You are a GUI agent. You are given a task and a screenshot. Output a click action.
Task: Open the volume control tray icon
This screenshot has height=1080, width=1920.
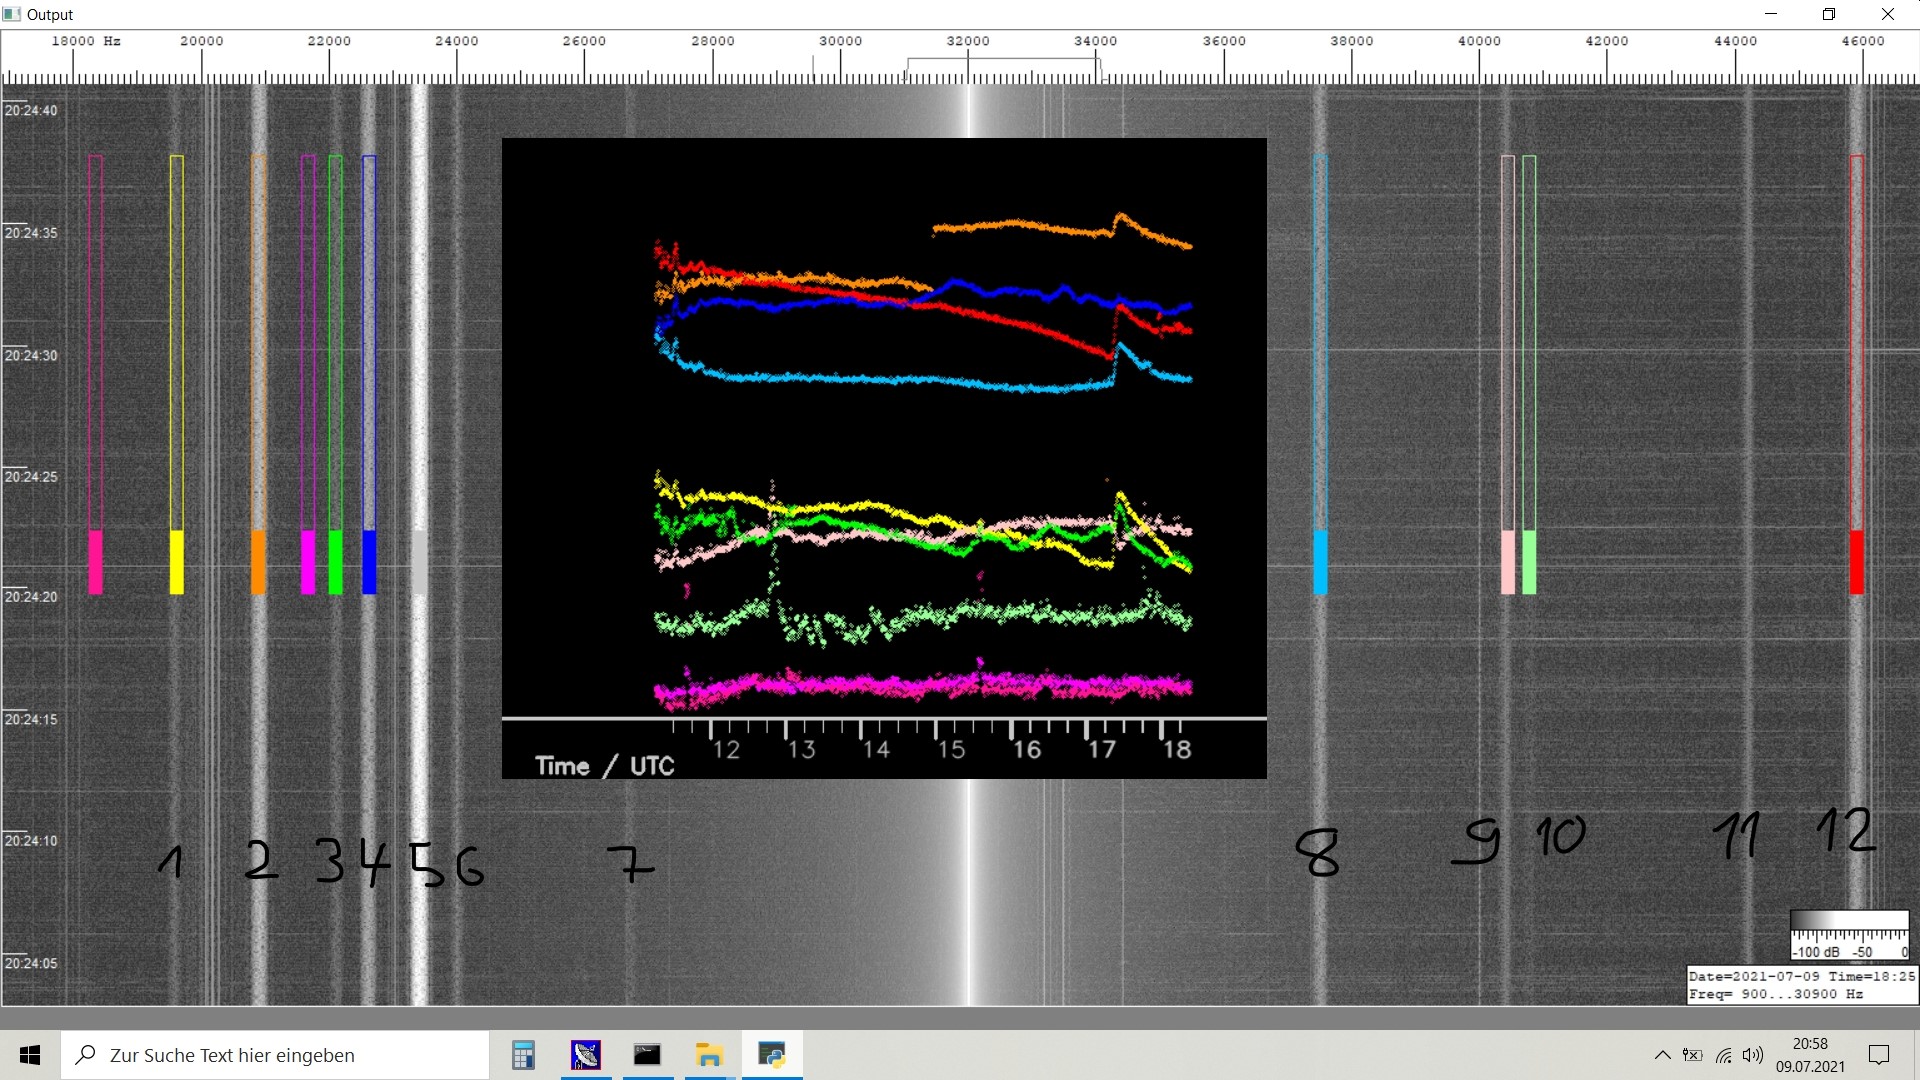tap(1752, 1055)
